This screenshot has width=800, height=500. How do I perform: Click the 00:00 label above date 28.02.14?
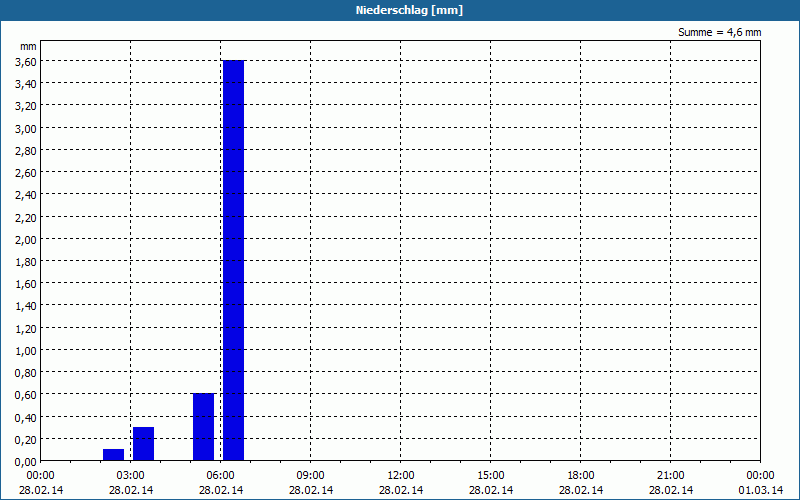click(x=40, y=476)
